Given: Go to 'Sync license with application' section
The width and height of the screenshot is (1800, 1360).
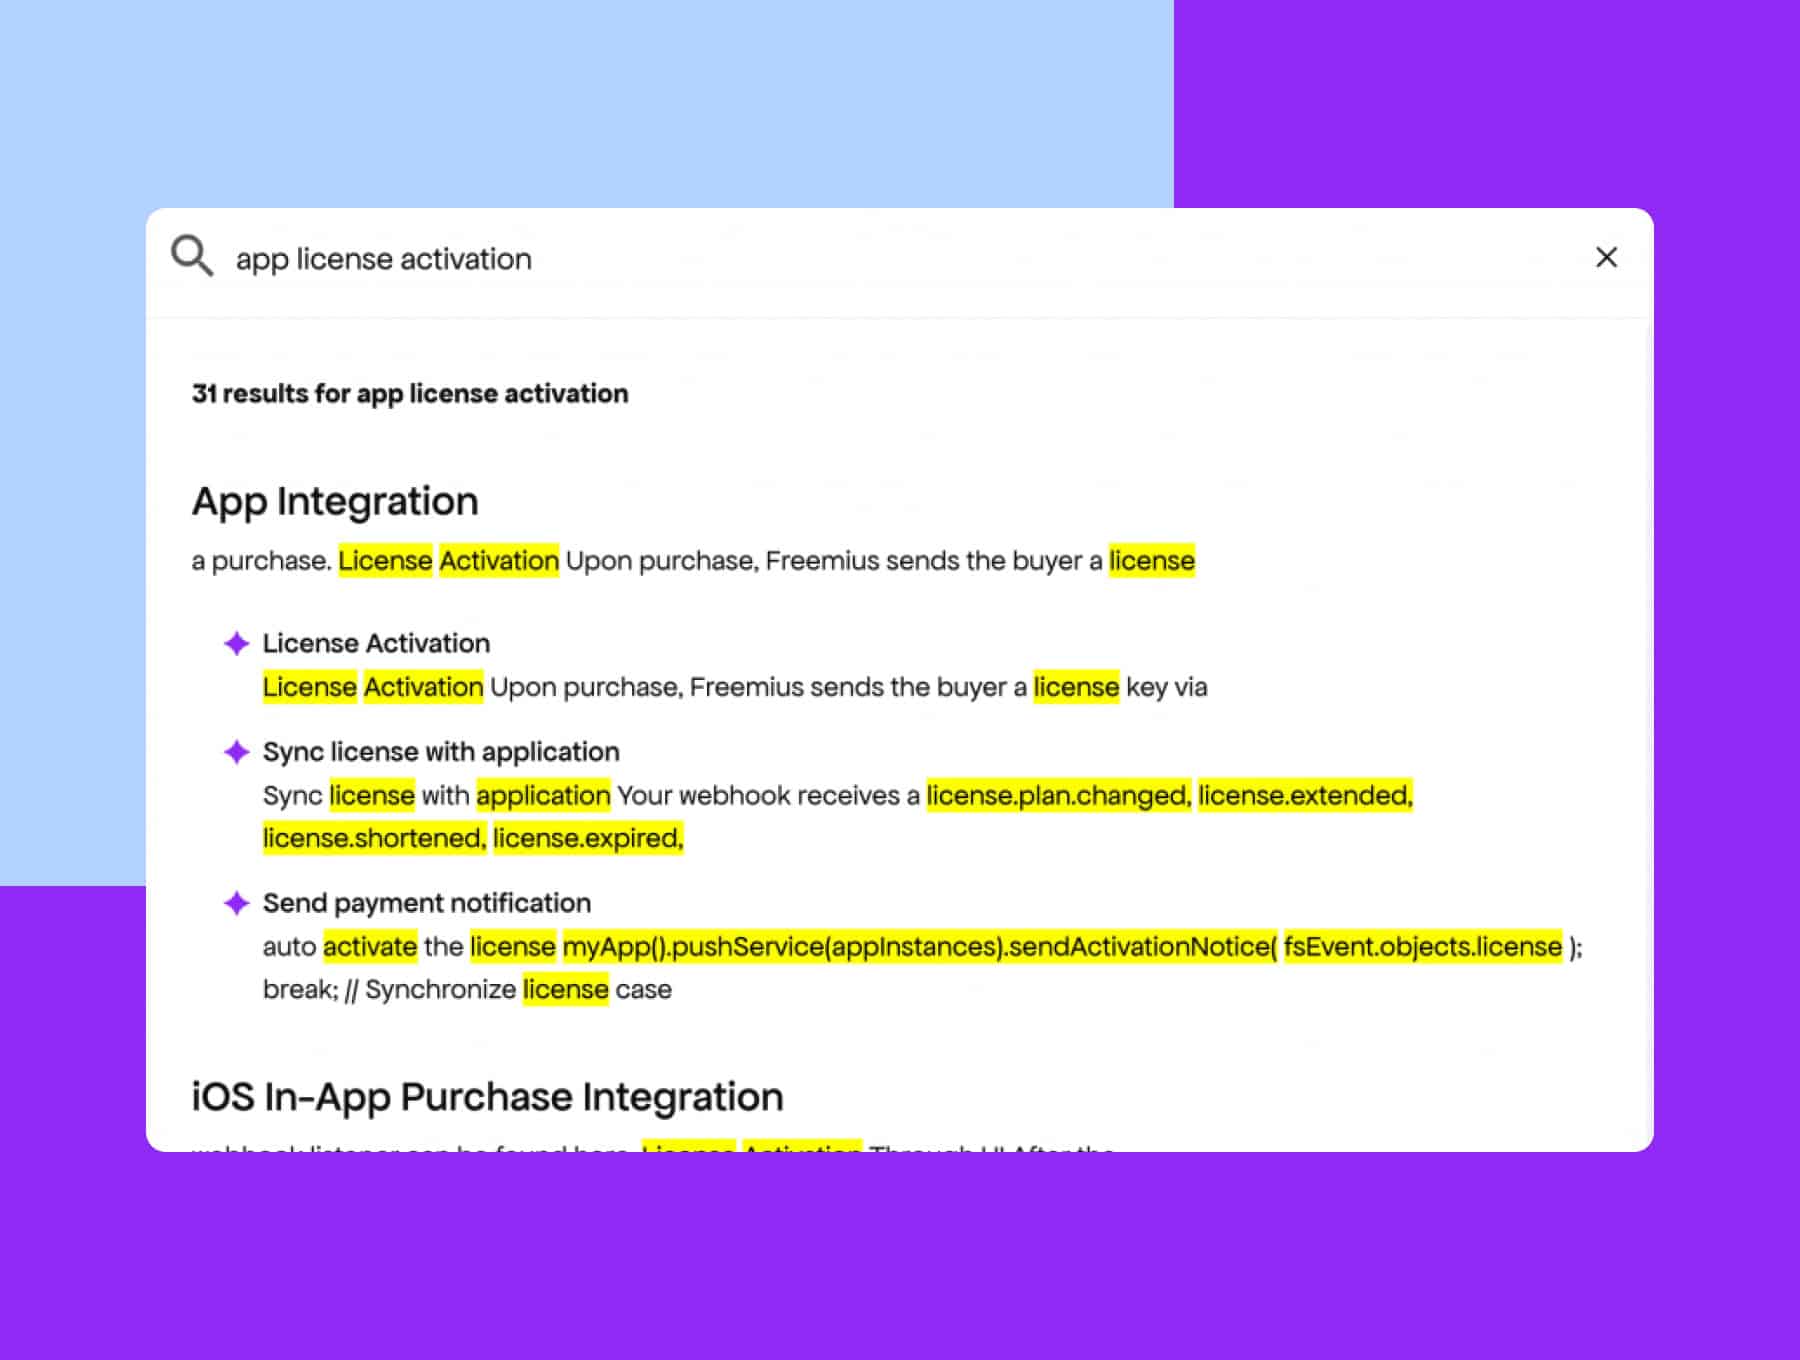Looking at the screenshot, I should click(x=441, y=752).
